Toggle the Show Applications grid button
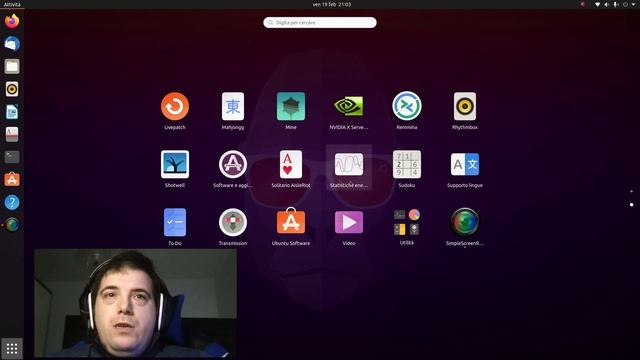The height and width of the screenshot is (360, 640). coord(12,348)
